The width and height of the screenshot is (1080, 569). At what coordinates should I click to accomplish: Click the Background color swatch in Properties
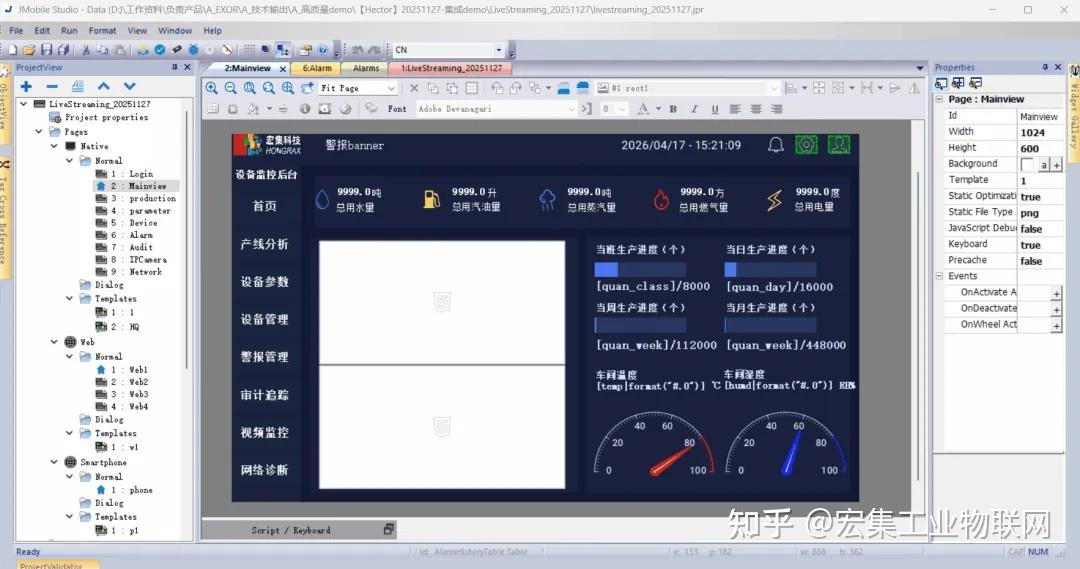coord(1027,165)
